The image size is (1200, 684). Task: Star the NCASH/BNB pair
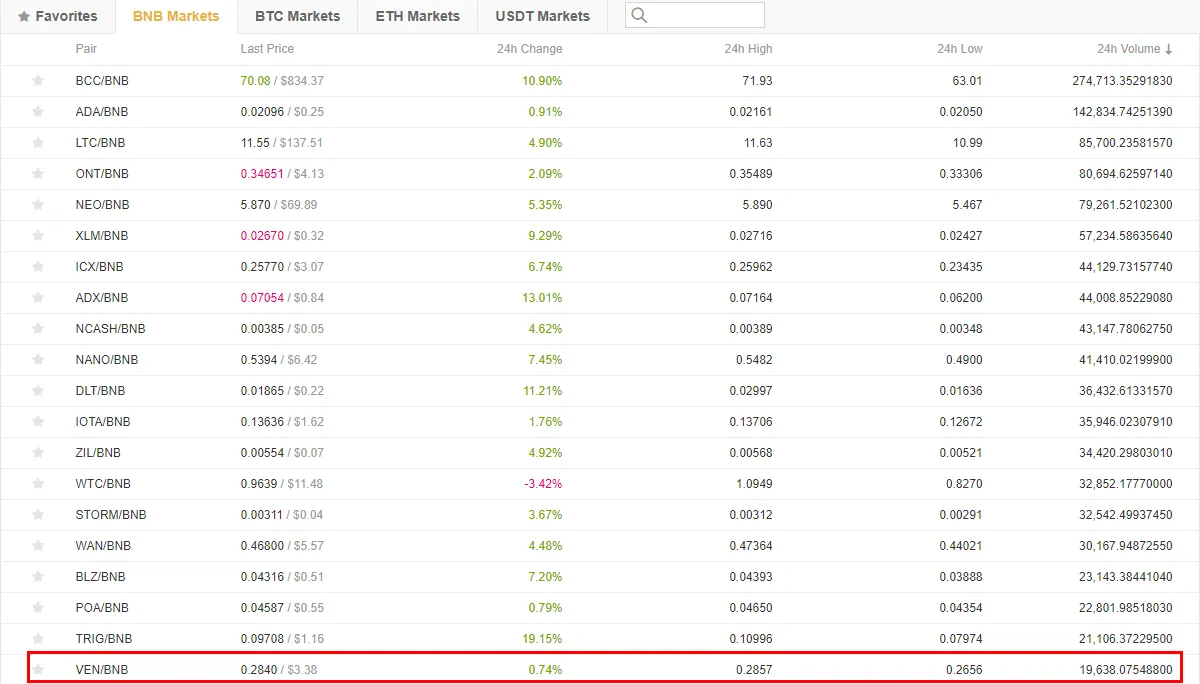(x=38, y=329)
